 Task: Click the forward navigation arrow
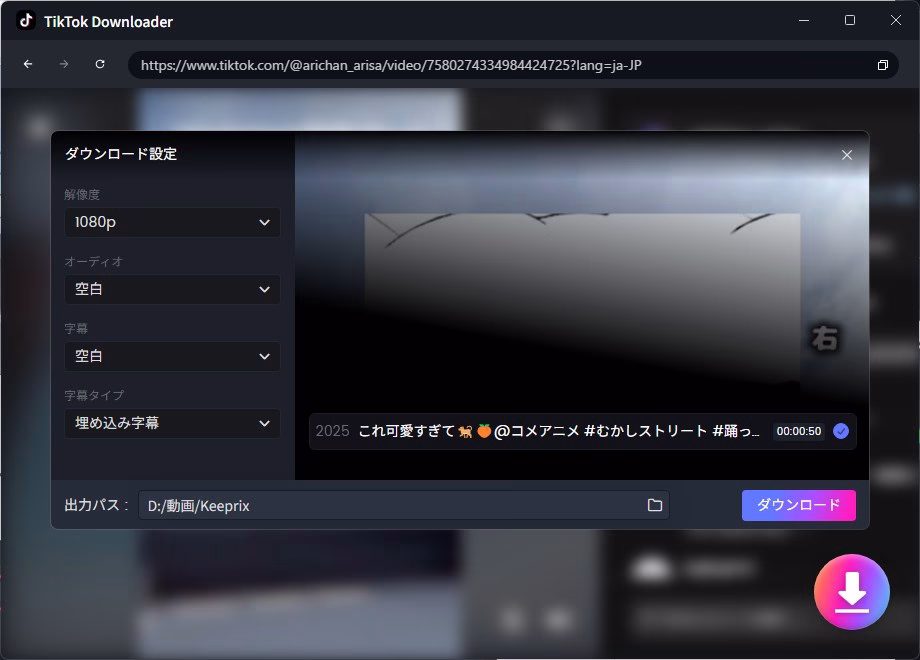point(64,64)
